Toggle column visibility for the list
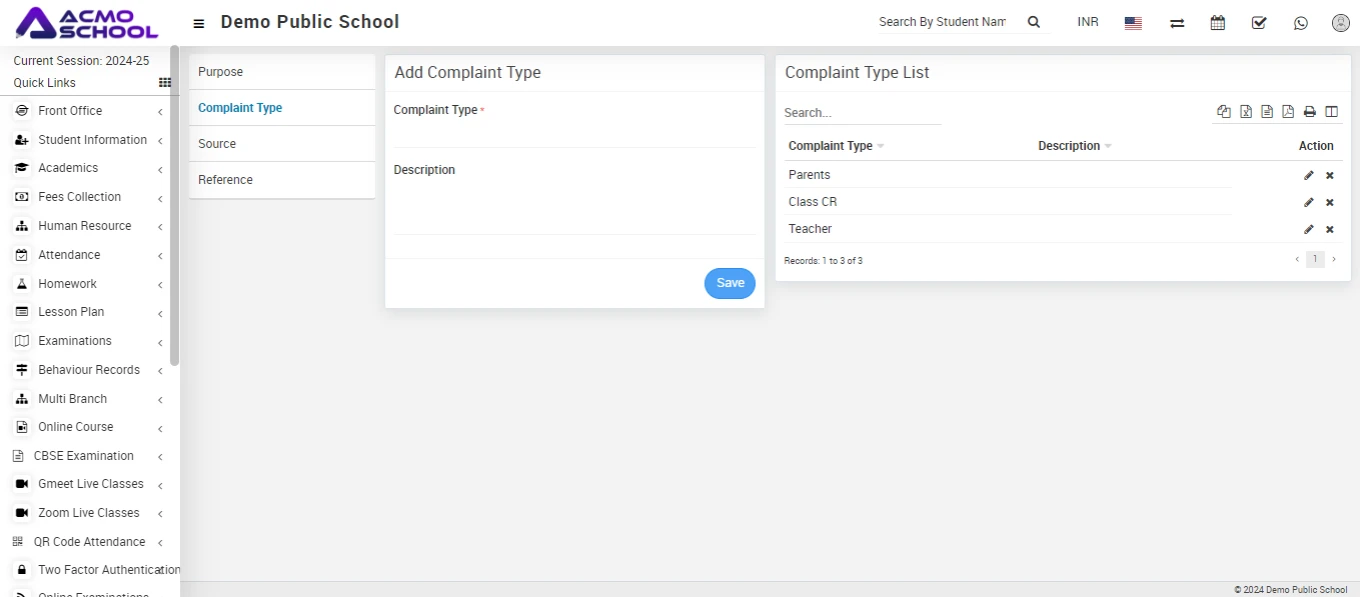This screenshot has height=597, width=1360. [1331, 112]
